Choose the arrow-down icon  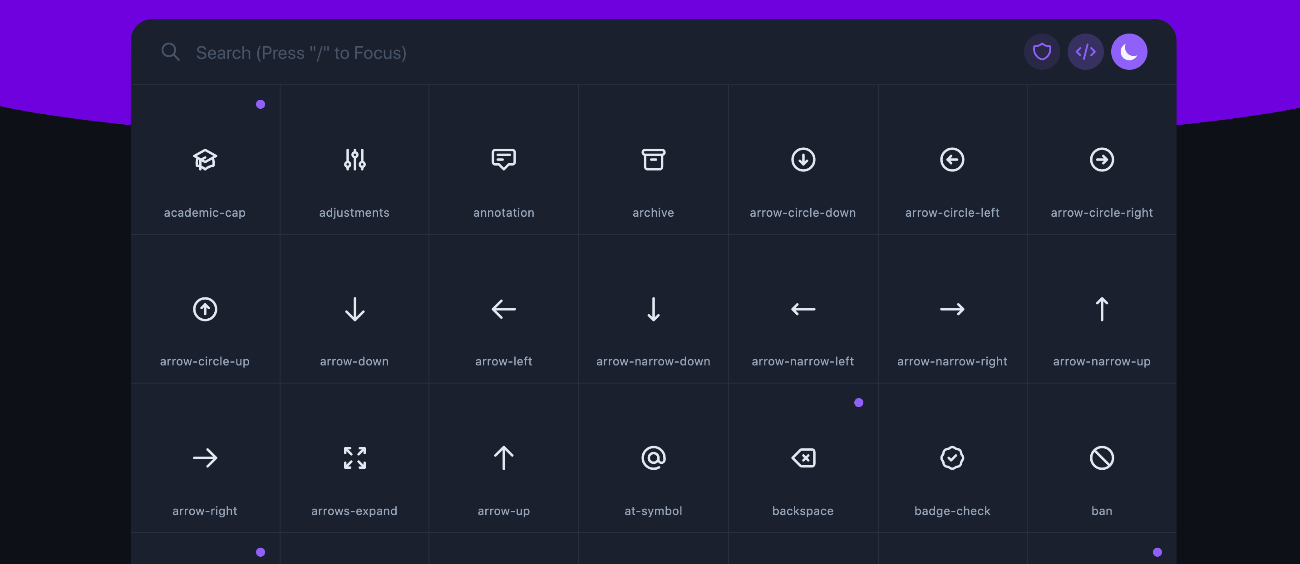tap(355, 310)
